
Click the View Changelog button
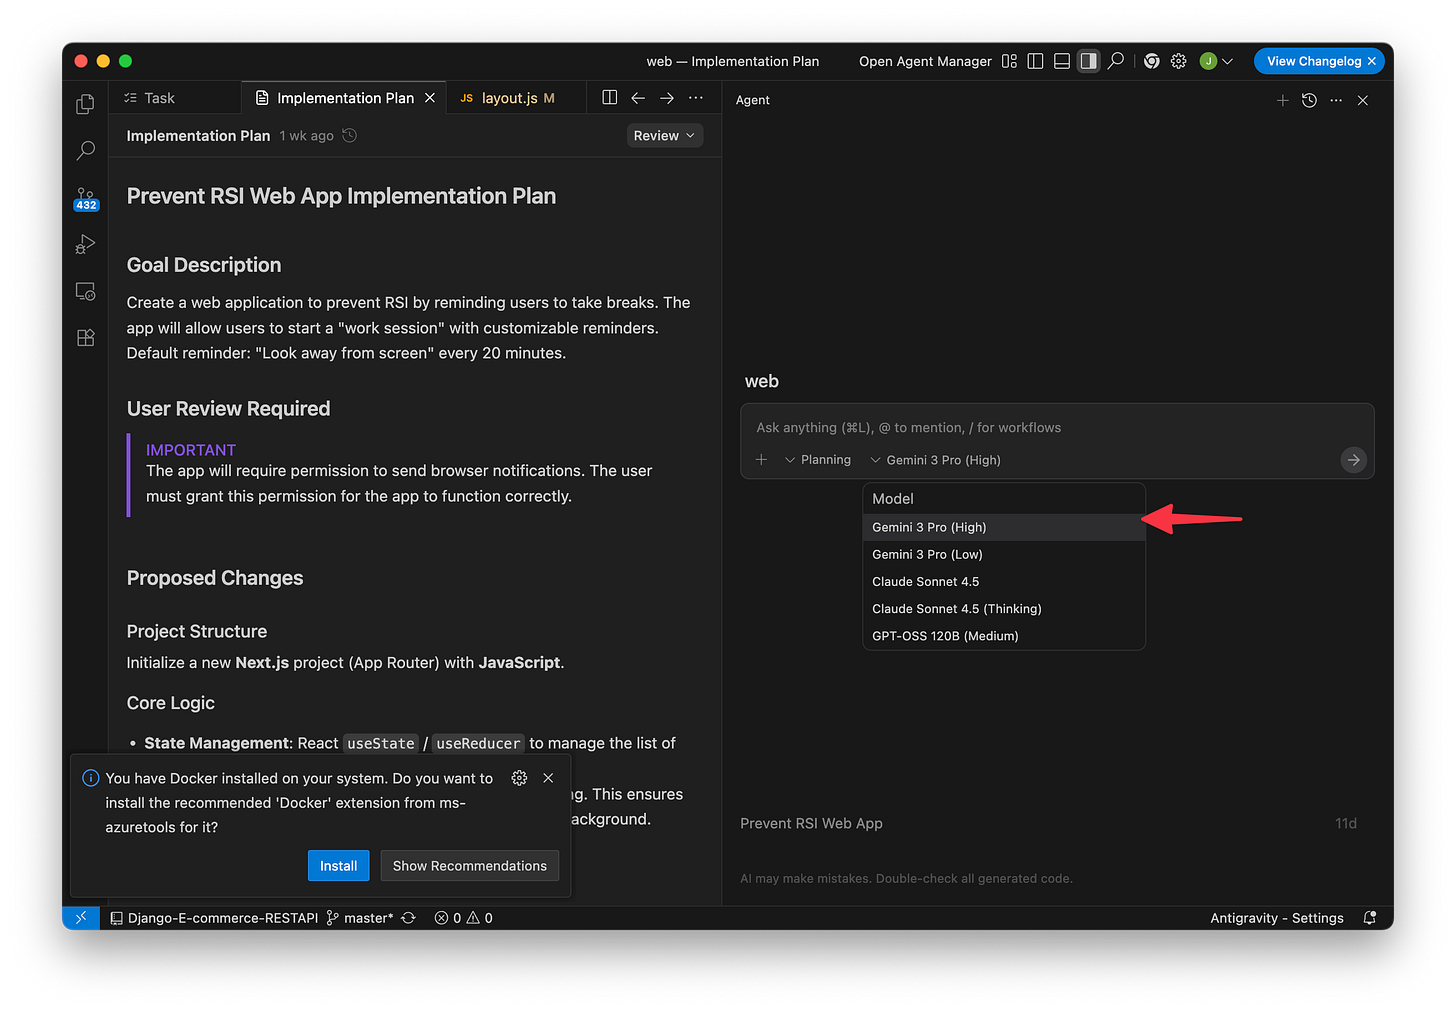click(x=1311, y=61)
